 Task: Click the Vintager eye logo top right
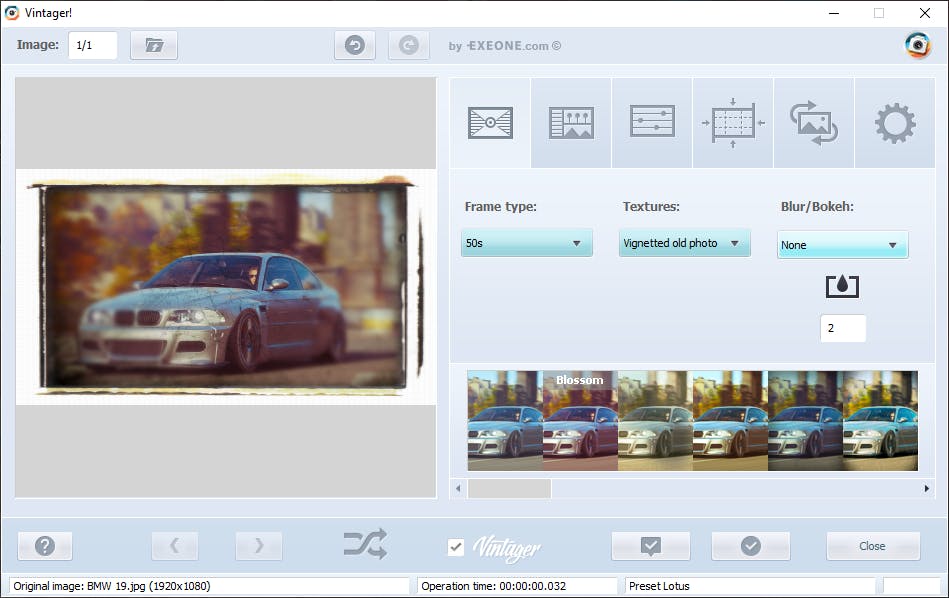[917, 46]
